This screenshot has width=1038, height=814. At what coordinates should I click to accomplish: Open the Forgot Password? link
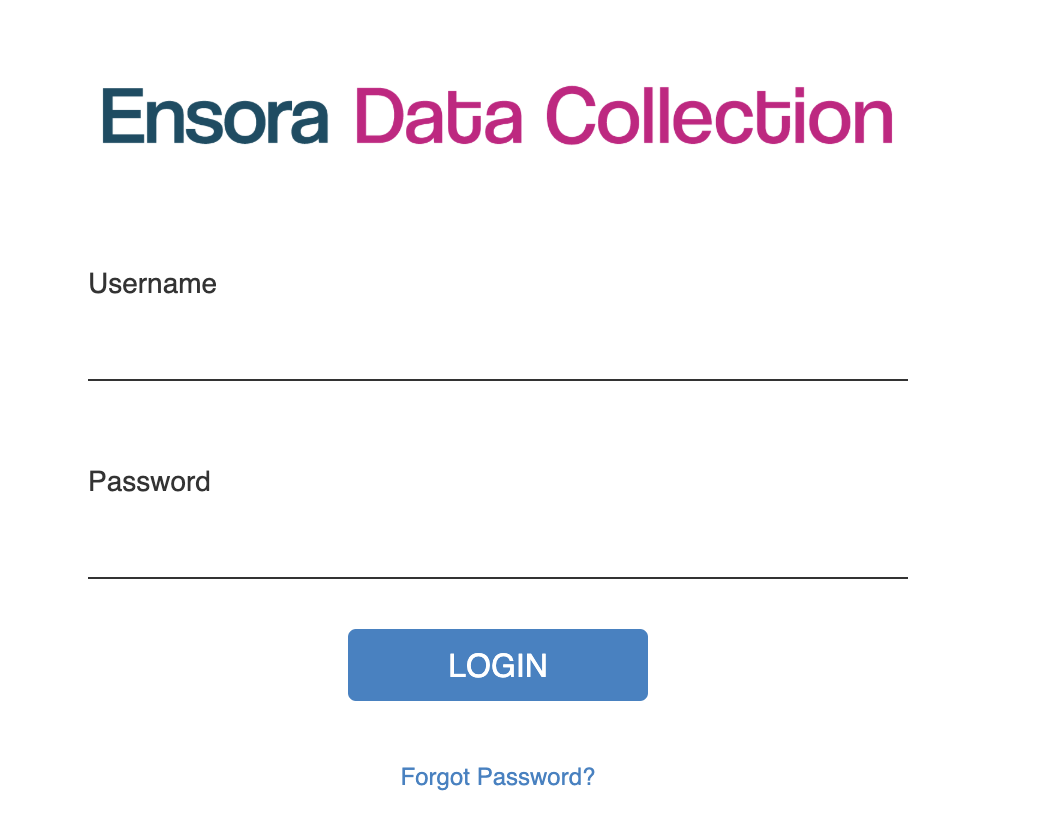coord(498,777)
